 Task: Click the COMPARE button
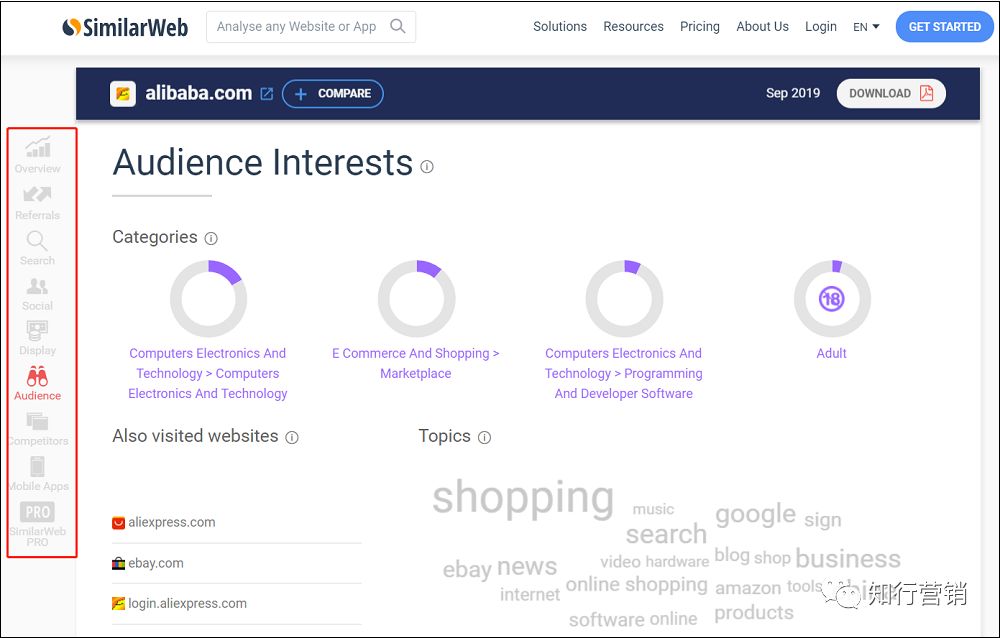(333, 94)
